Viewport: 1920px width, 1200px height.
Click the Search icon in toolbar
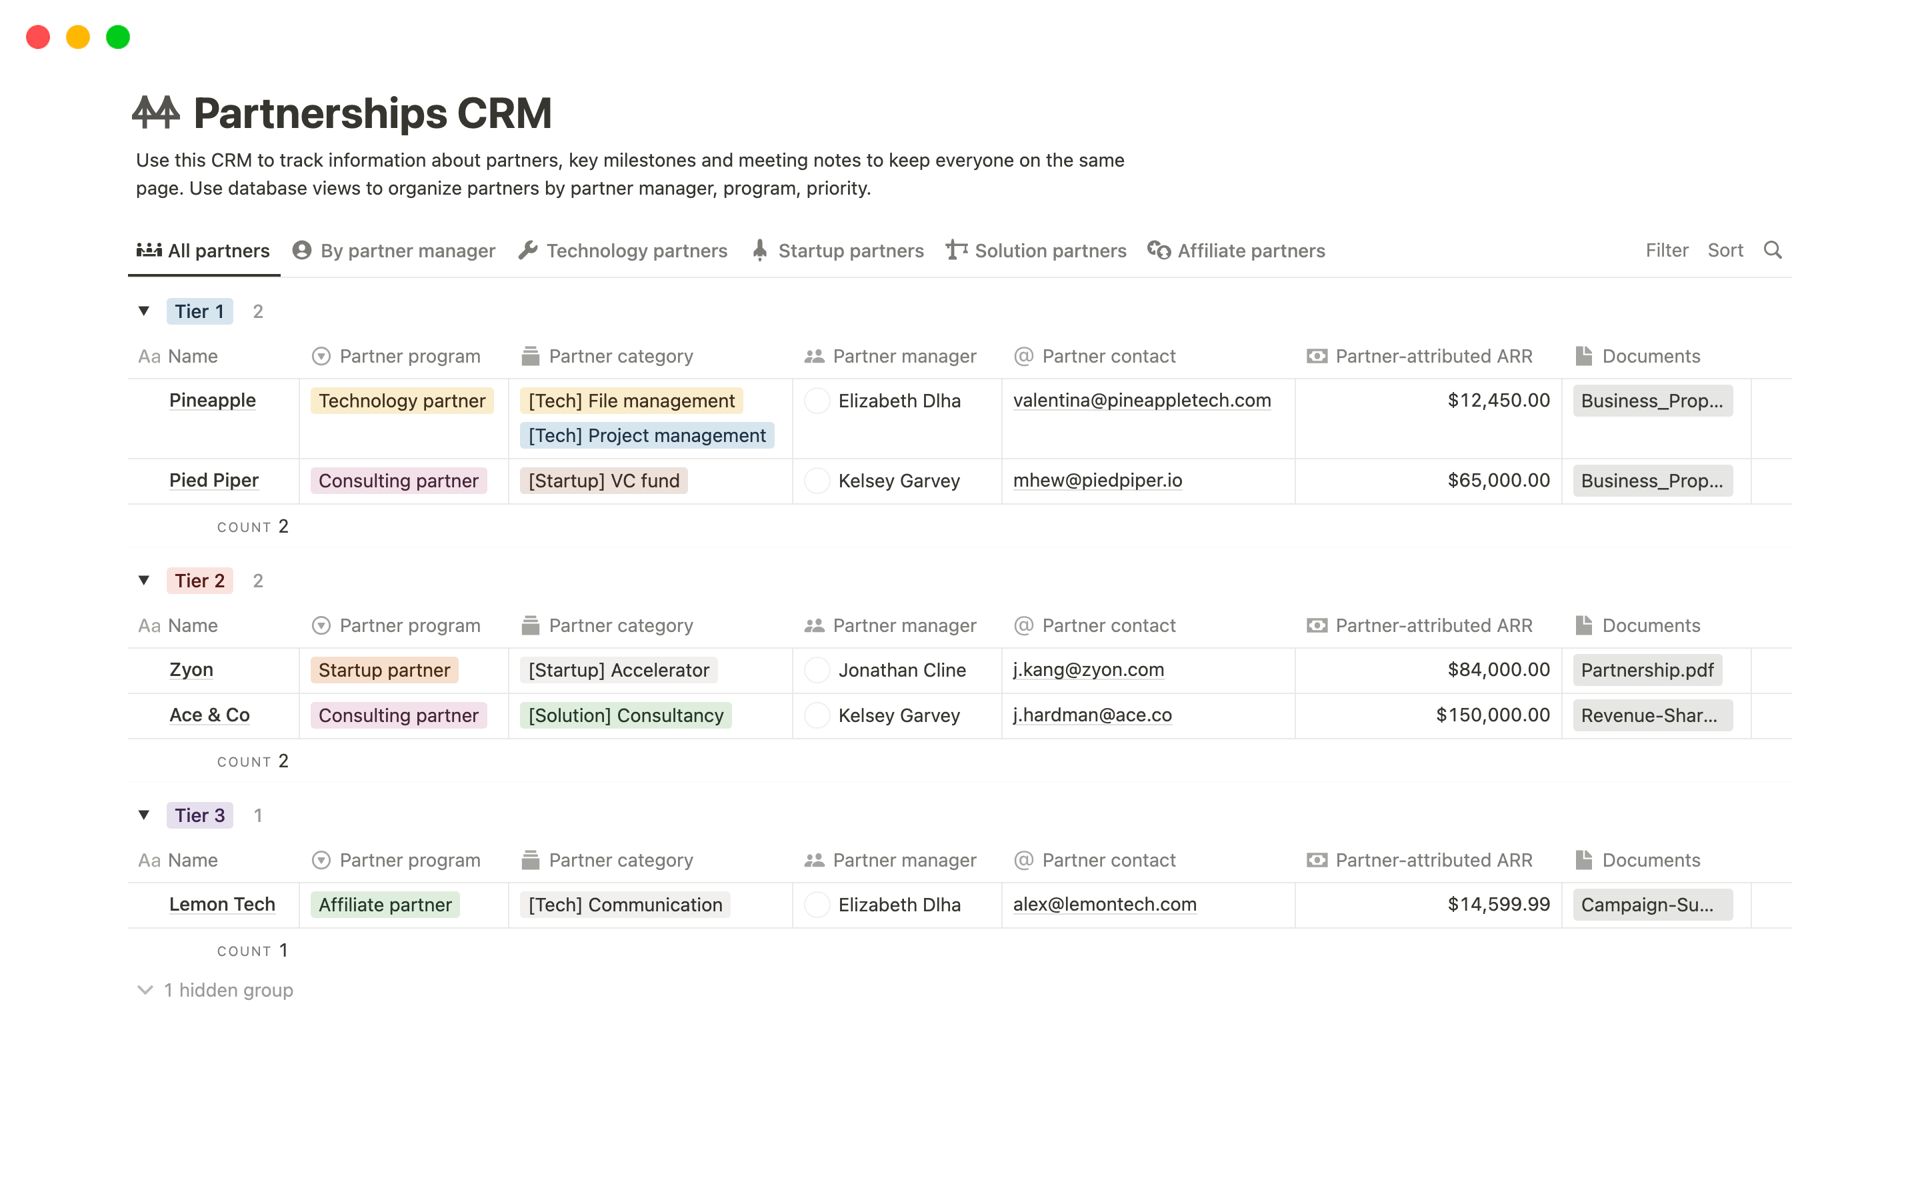[x=1773, y=250]
